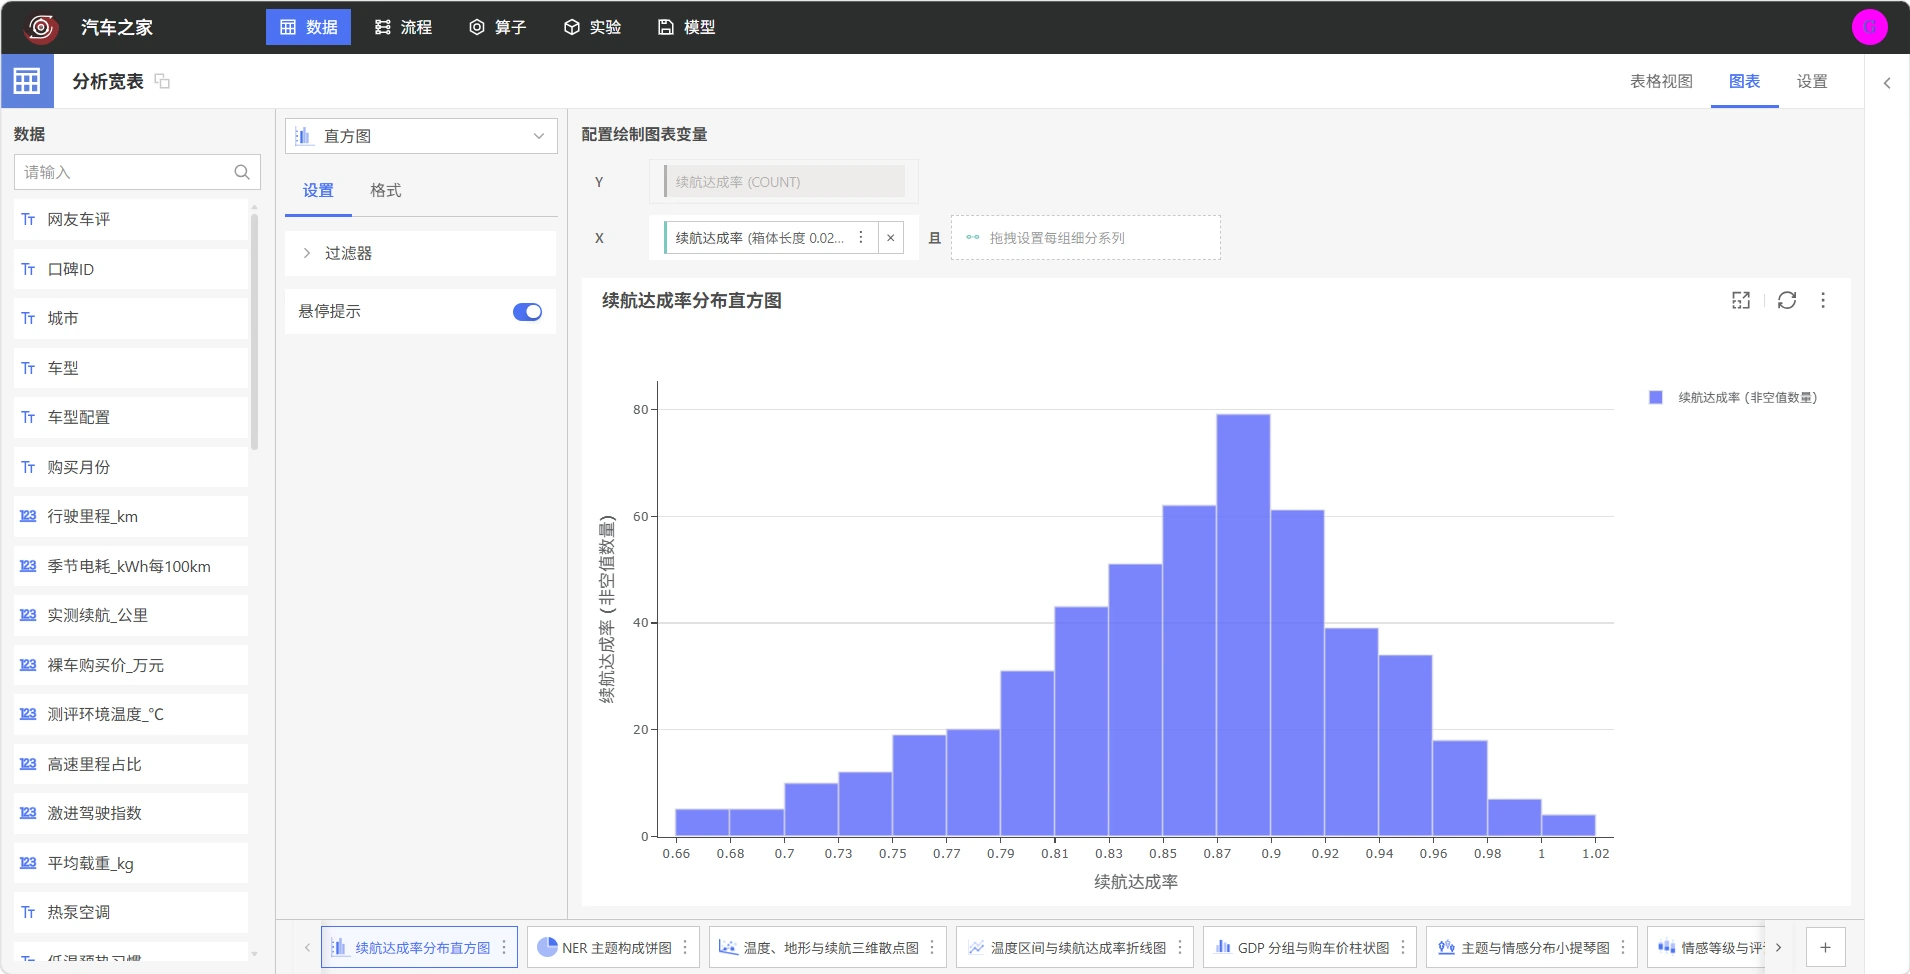Refresh the chart with the refresh icon

[1787, 300]
